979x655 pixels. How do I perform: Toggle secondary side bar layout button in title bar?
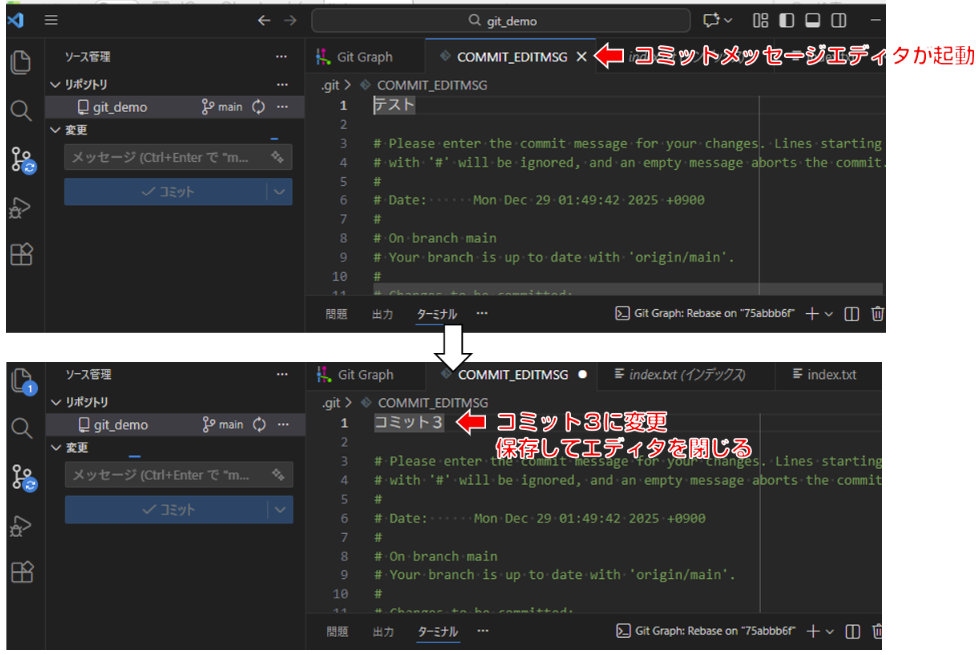pos(839,20)
